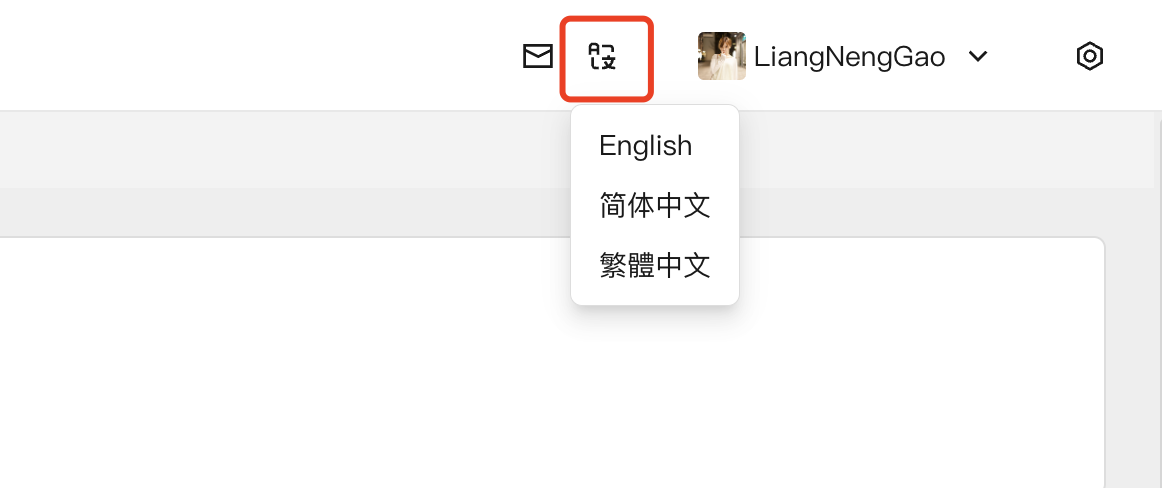Pick Traditional Chinese (繁體中文) entry
The image size is (1162, 488).
coord(655,265)
